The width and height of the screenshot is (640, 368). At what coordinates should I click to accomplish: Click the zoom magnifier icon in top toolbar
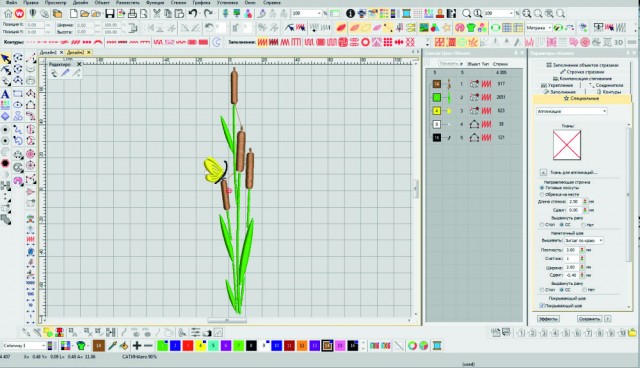(466, 13)
